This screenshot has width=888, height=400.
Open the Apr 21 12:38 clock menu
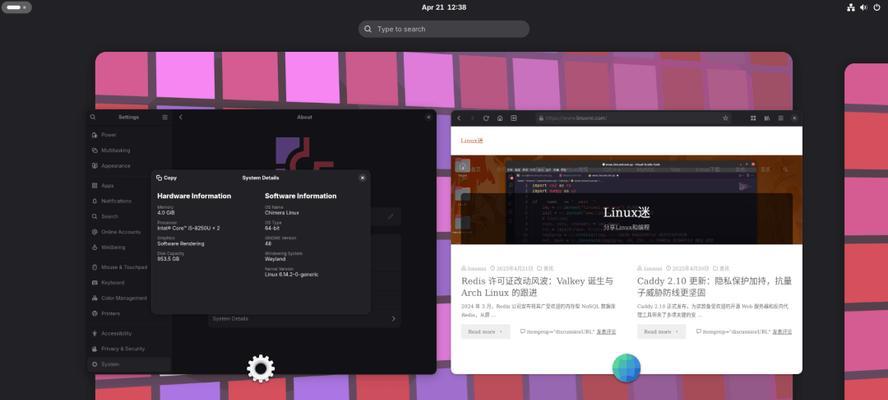coord(444,7)
